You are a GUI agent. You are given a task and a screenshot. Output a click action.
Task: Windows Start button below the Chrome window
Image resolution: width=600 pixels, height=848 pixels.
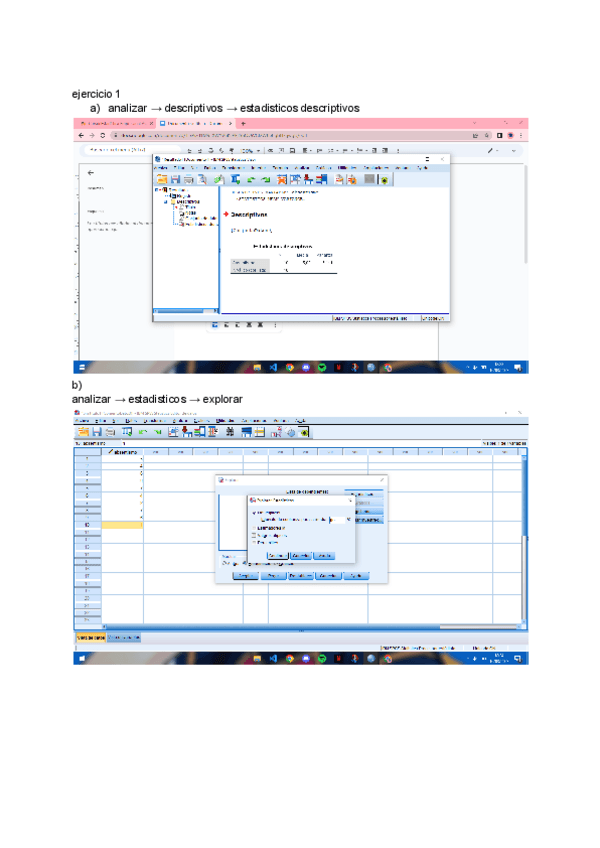pos(82,368)
